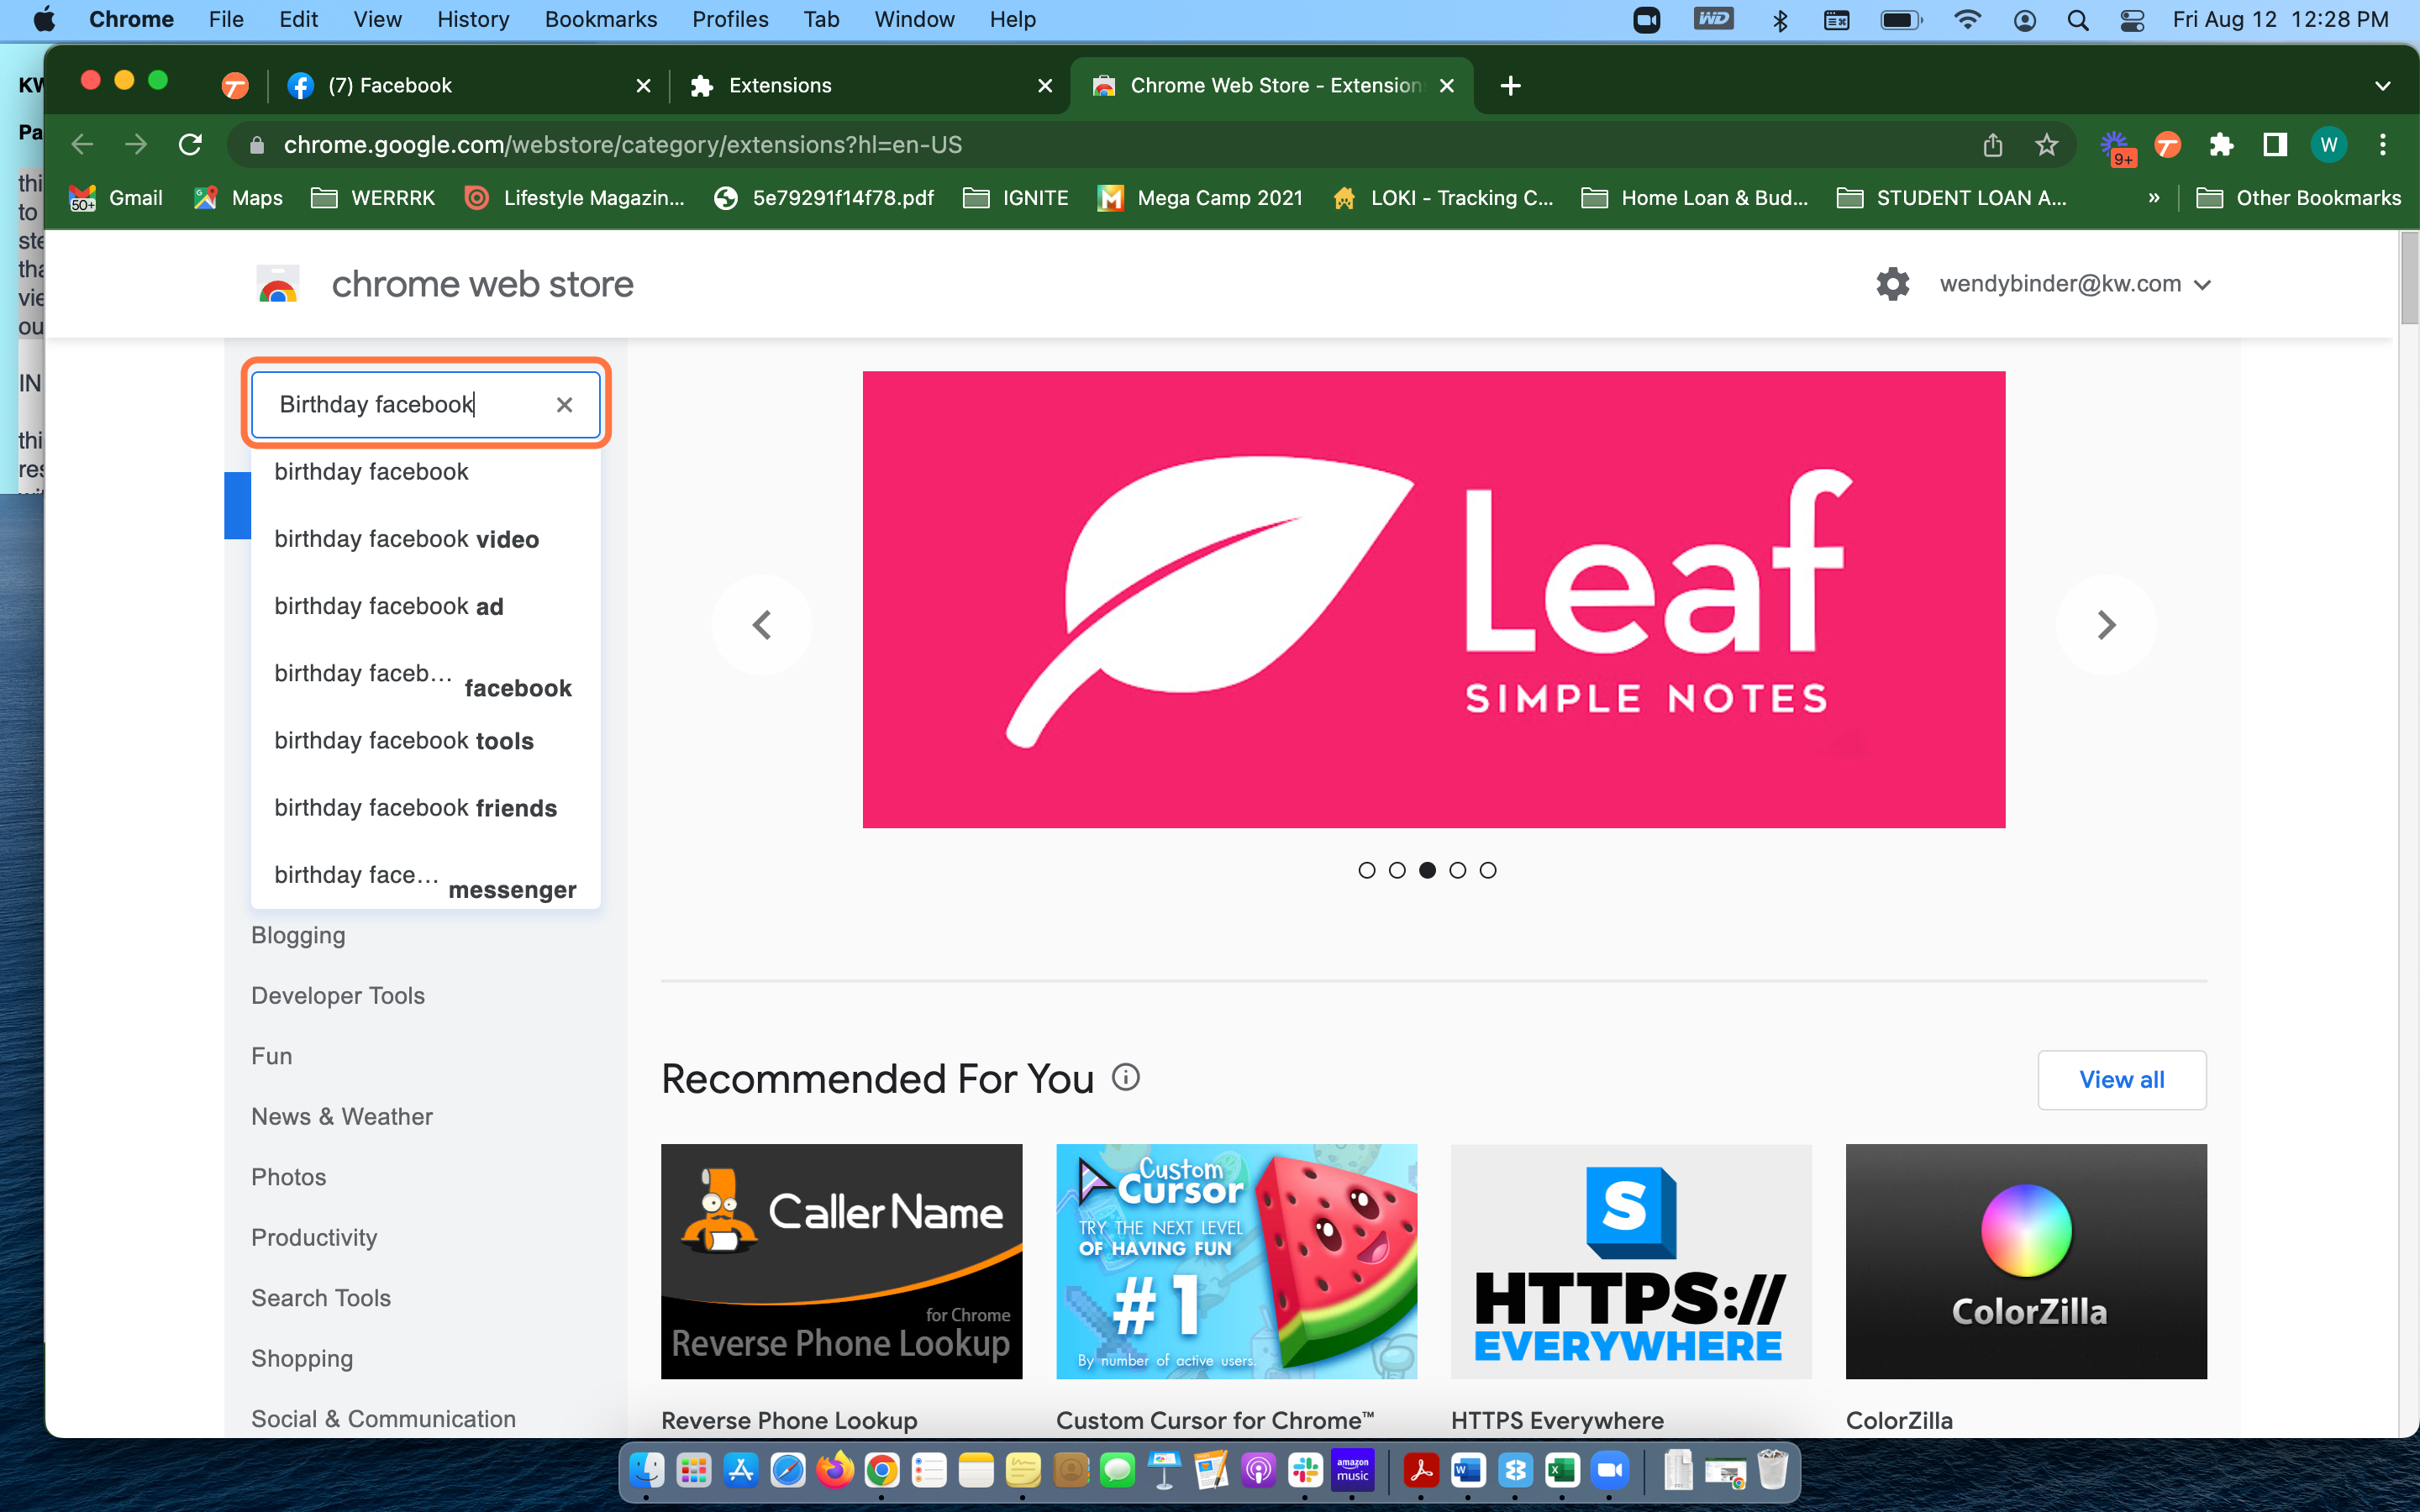The image size is (2420, 1512).
Task: Click the info icon beside Recommended For You
Action: coord(1126,1078)
